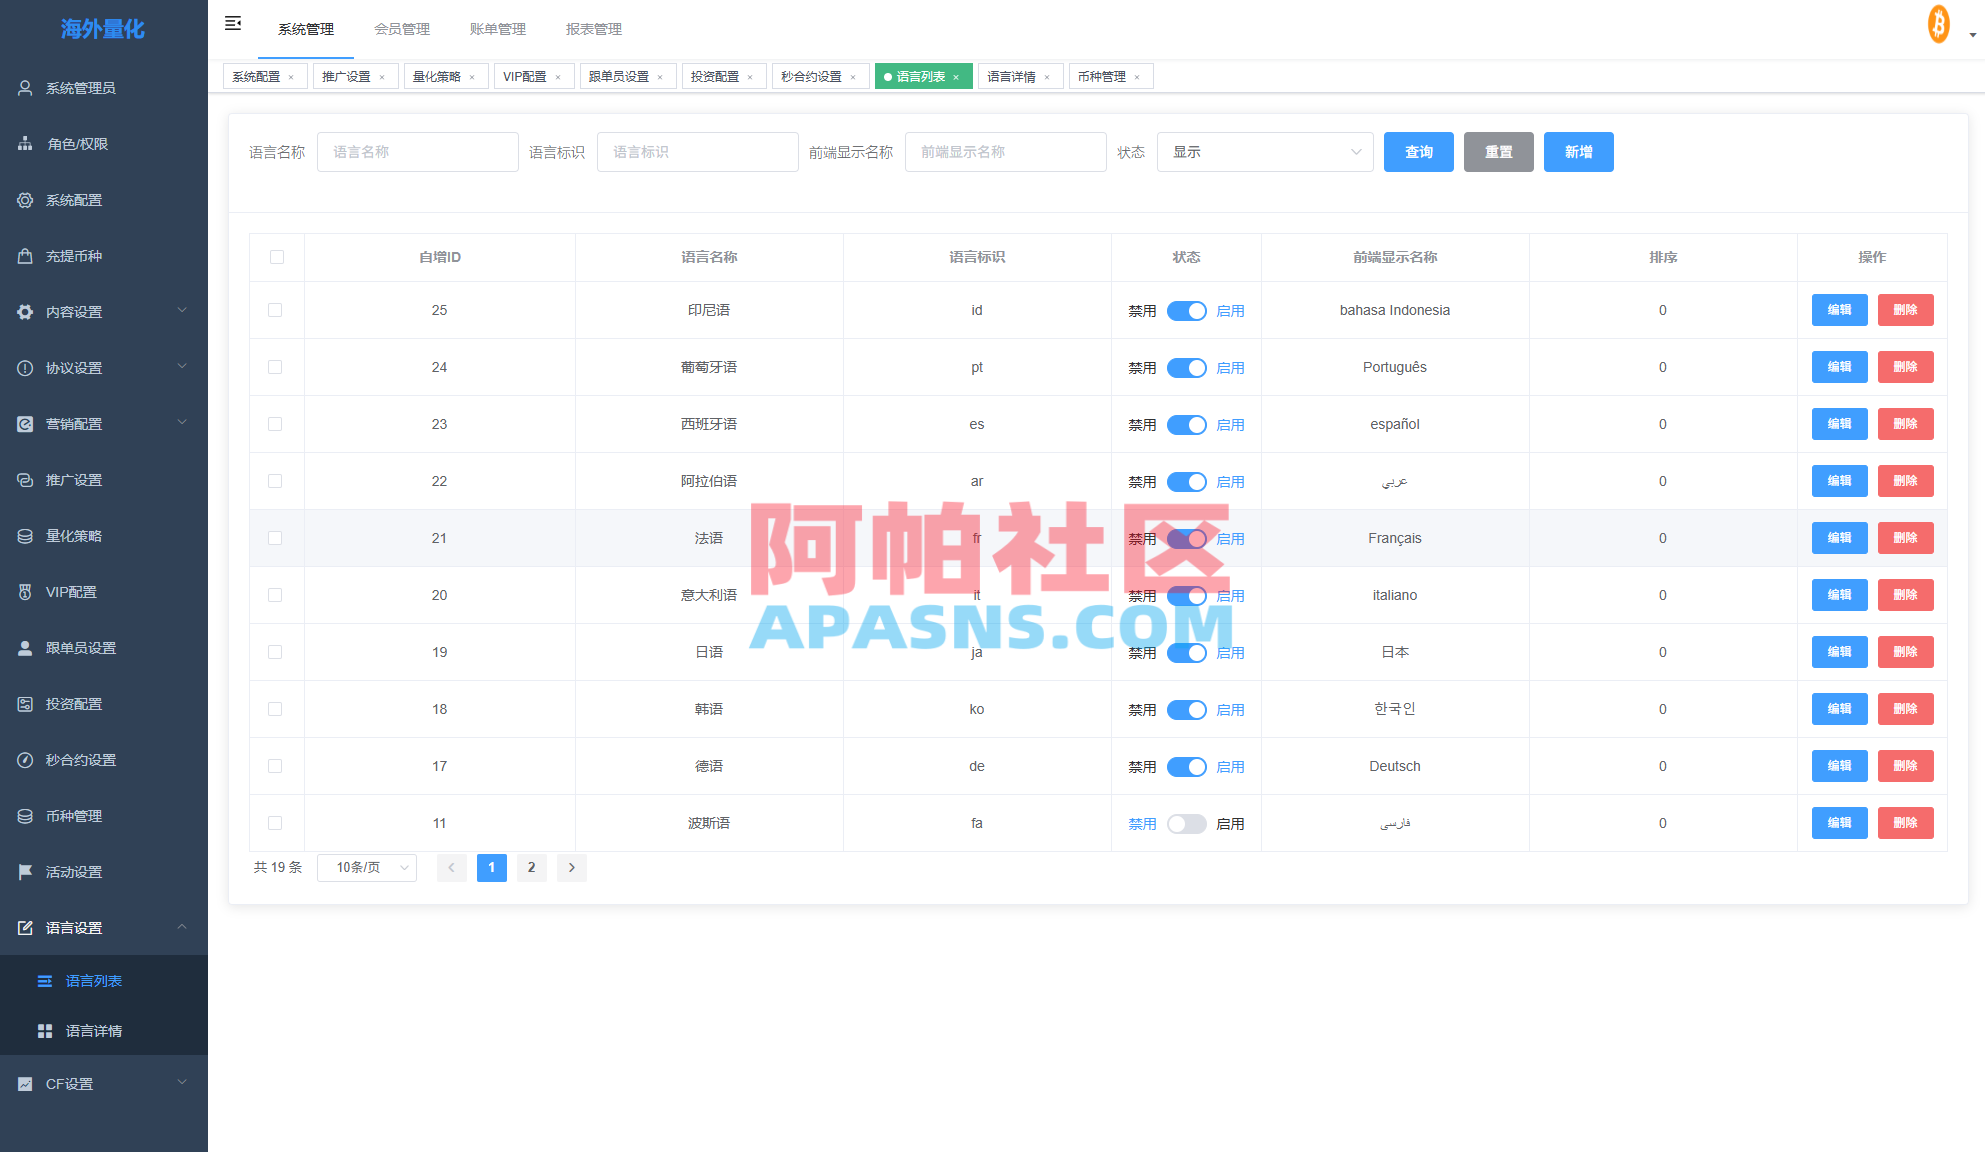Screen dimensions: 1985x1152
Task: Open the 状态 display dropdown
Action: (1264, 152)
